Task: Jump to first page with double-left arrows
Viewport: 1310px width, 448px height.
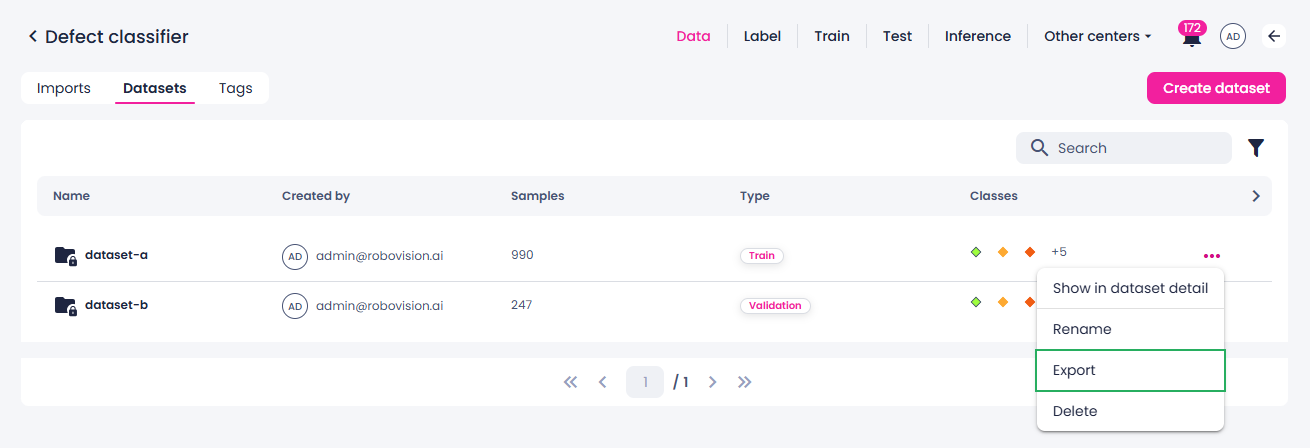Action: [x=570, y=382]
